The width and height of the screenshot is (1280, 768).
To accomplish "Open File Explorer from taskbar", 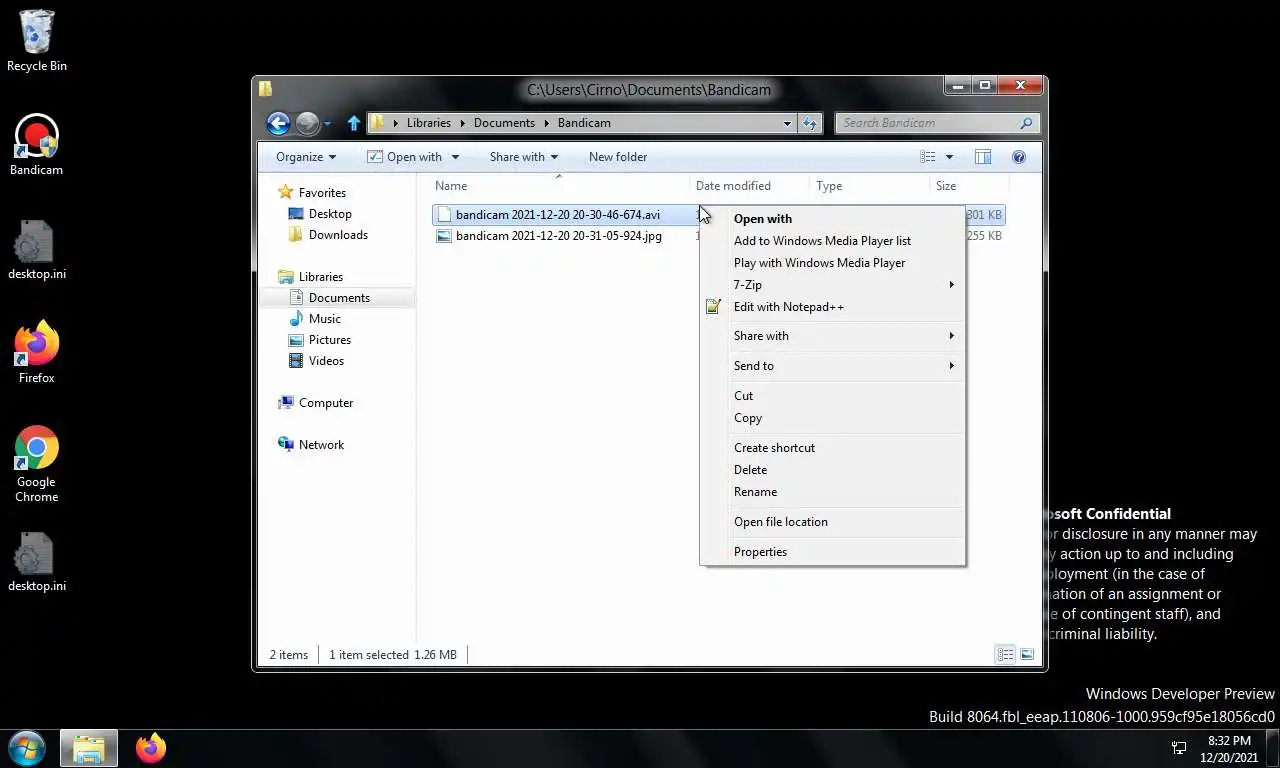I will [x=88, y=748].
